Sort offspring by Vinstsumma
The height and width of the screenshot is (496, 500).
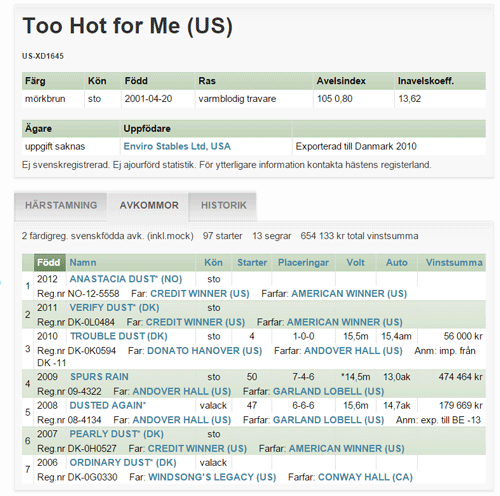click(454, 263)
